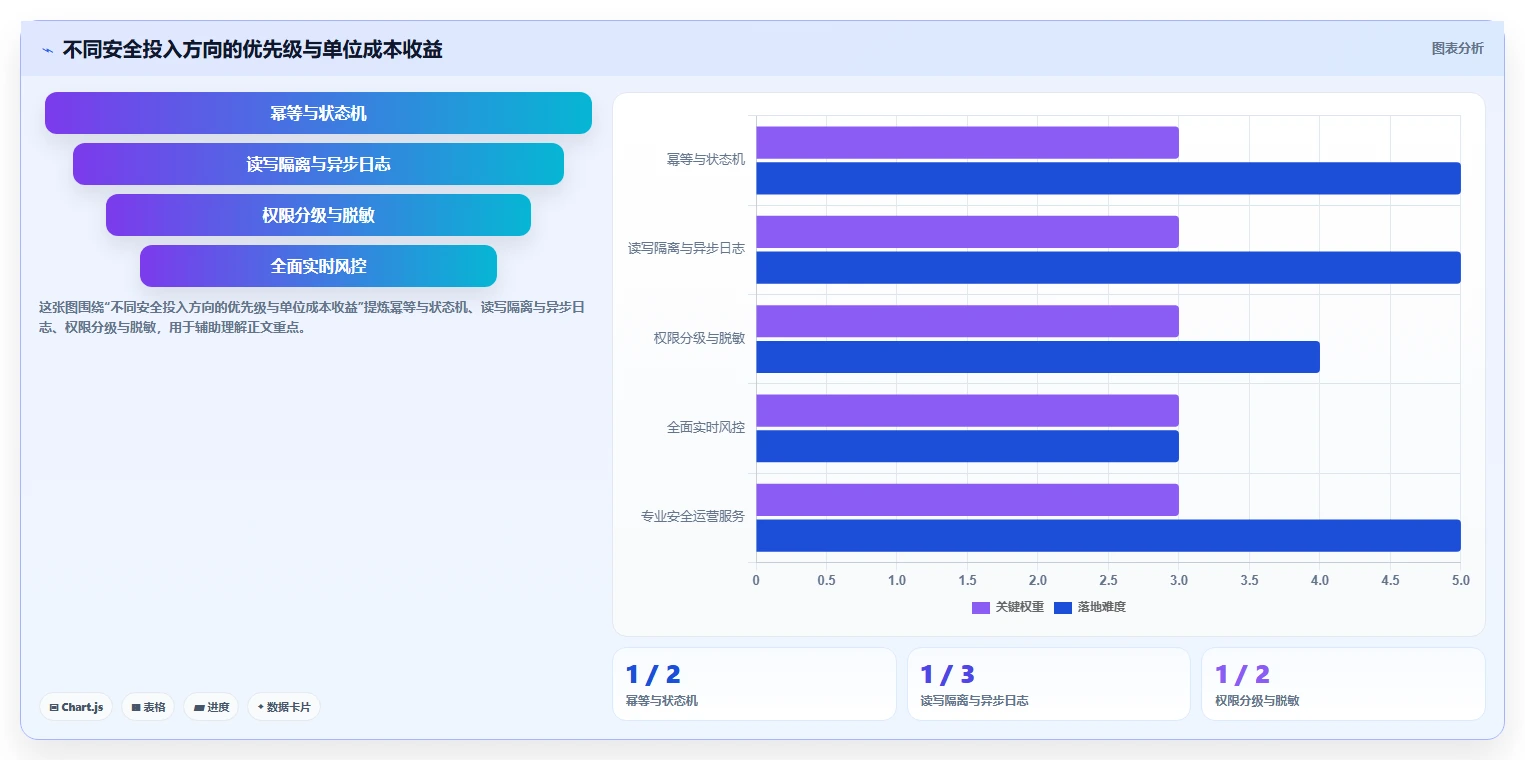The image size is (1525, 760).
Task: Toggle the 落地难度 legend swatch
Action: [1063, 608]
